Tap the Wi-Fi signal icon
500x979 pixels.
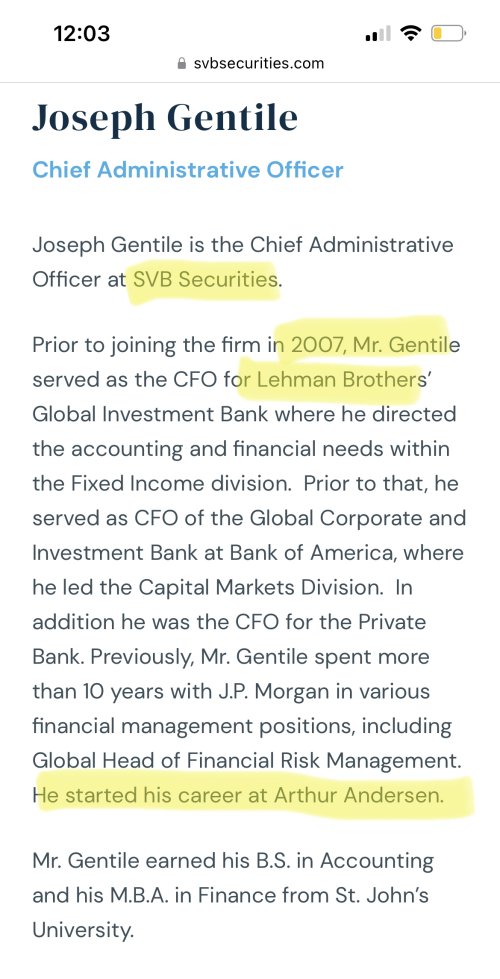[410, 32]
